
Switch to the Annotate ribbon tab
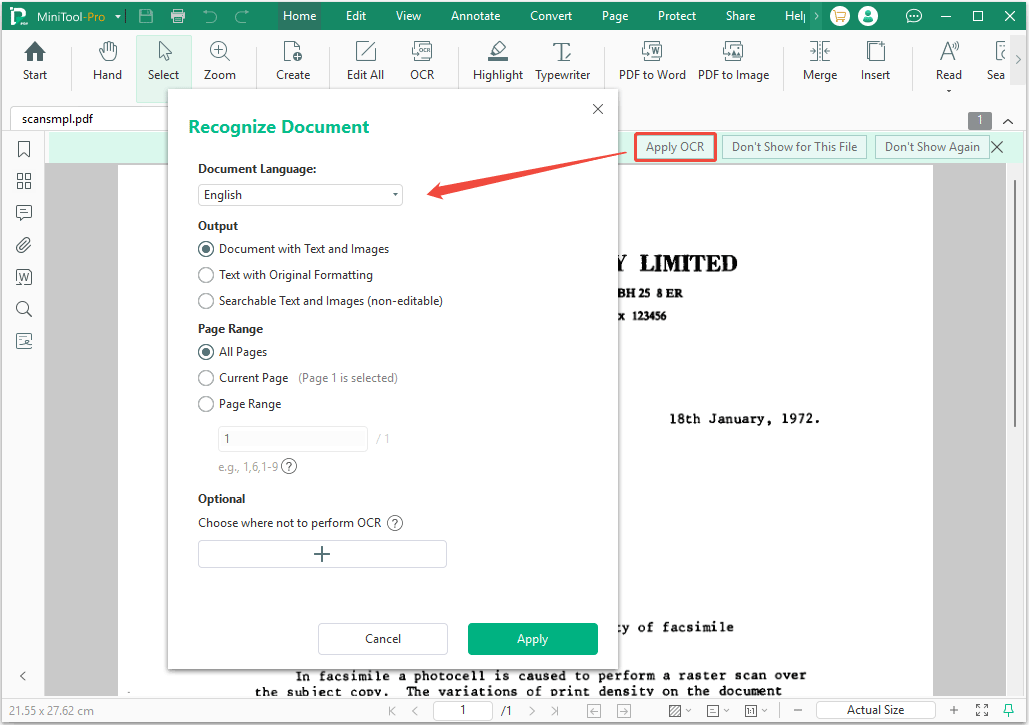[475, 15]
